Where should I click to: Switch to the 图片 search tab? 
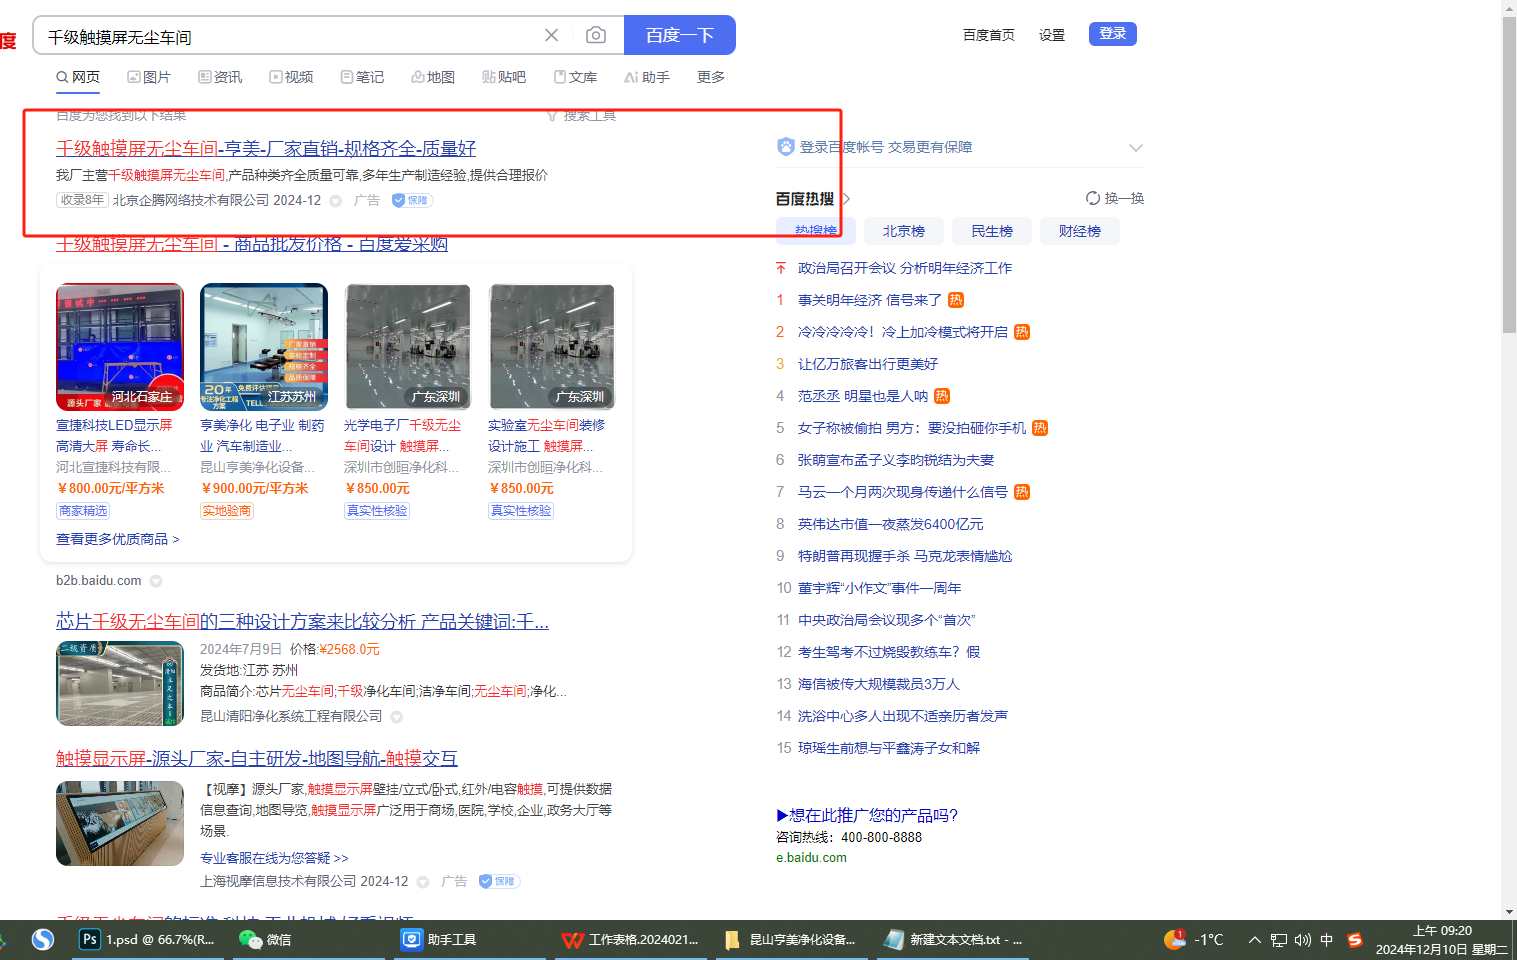149,77
